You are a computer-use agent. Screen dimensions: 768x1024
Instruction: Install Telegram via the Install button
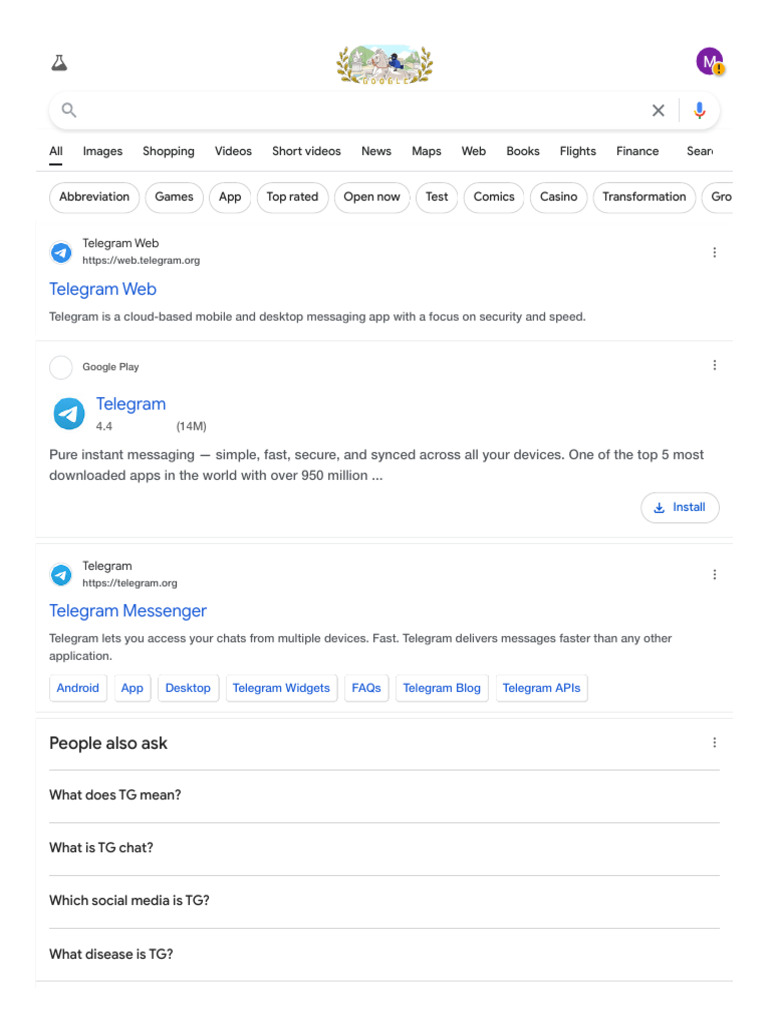680,508
